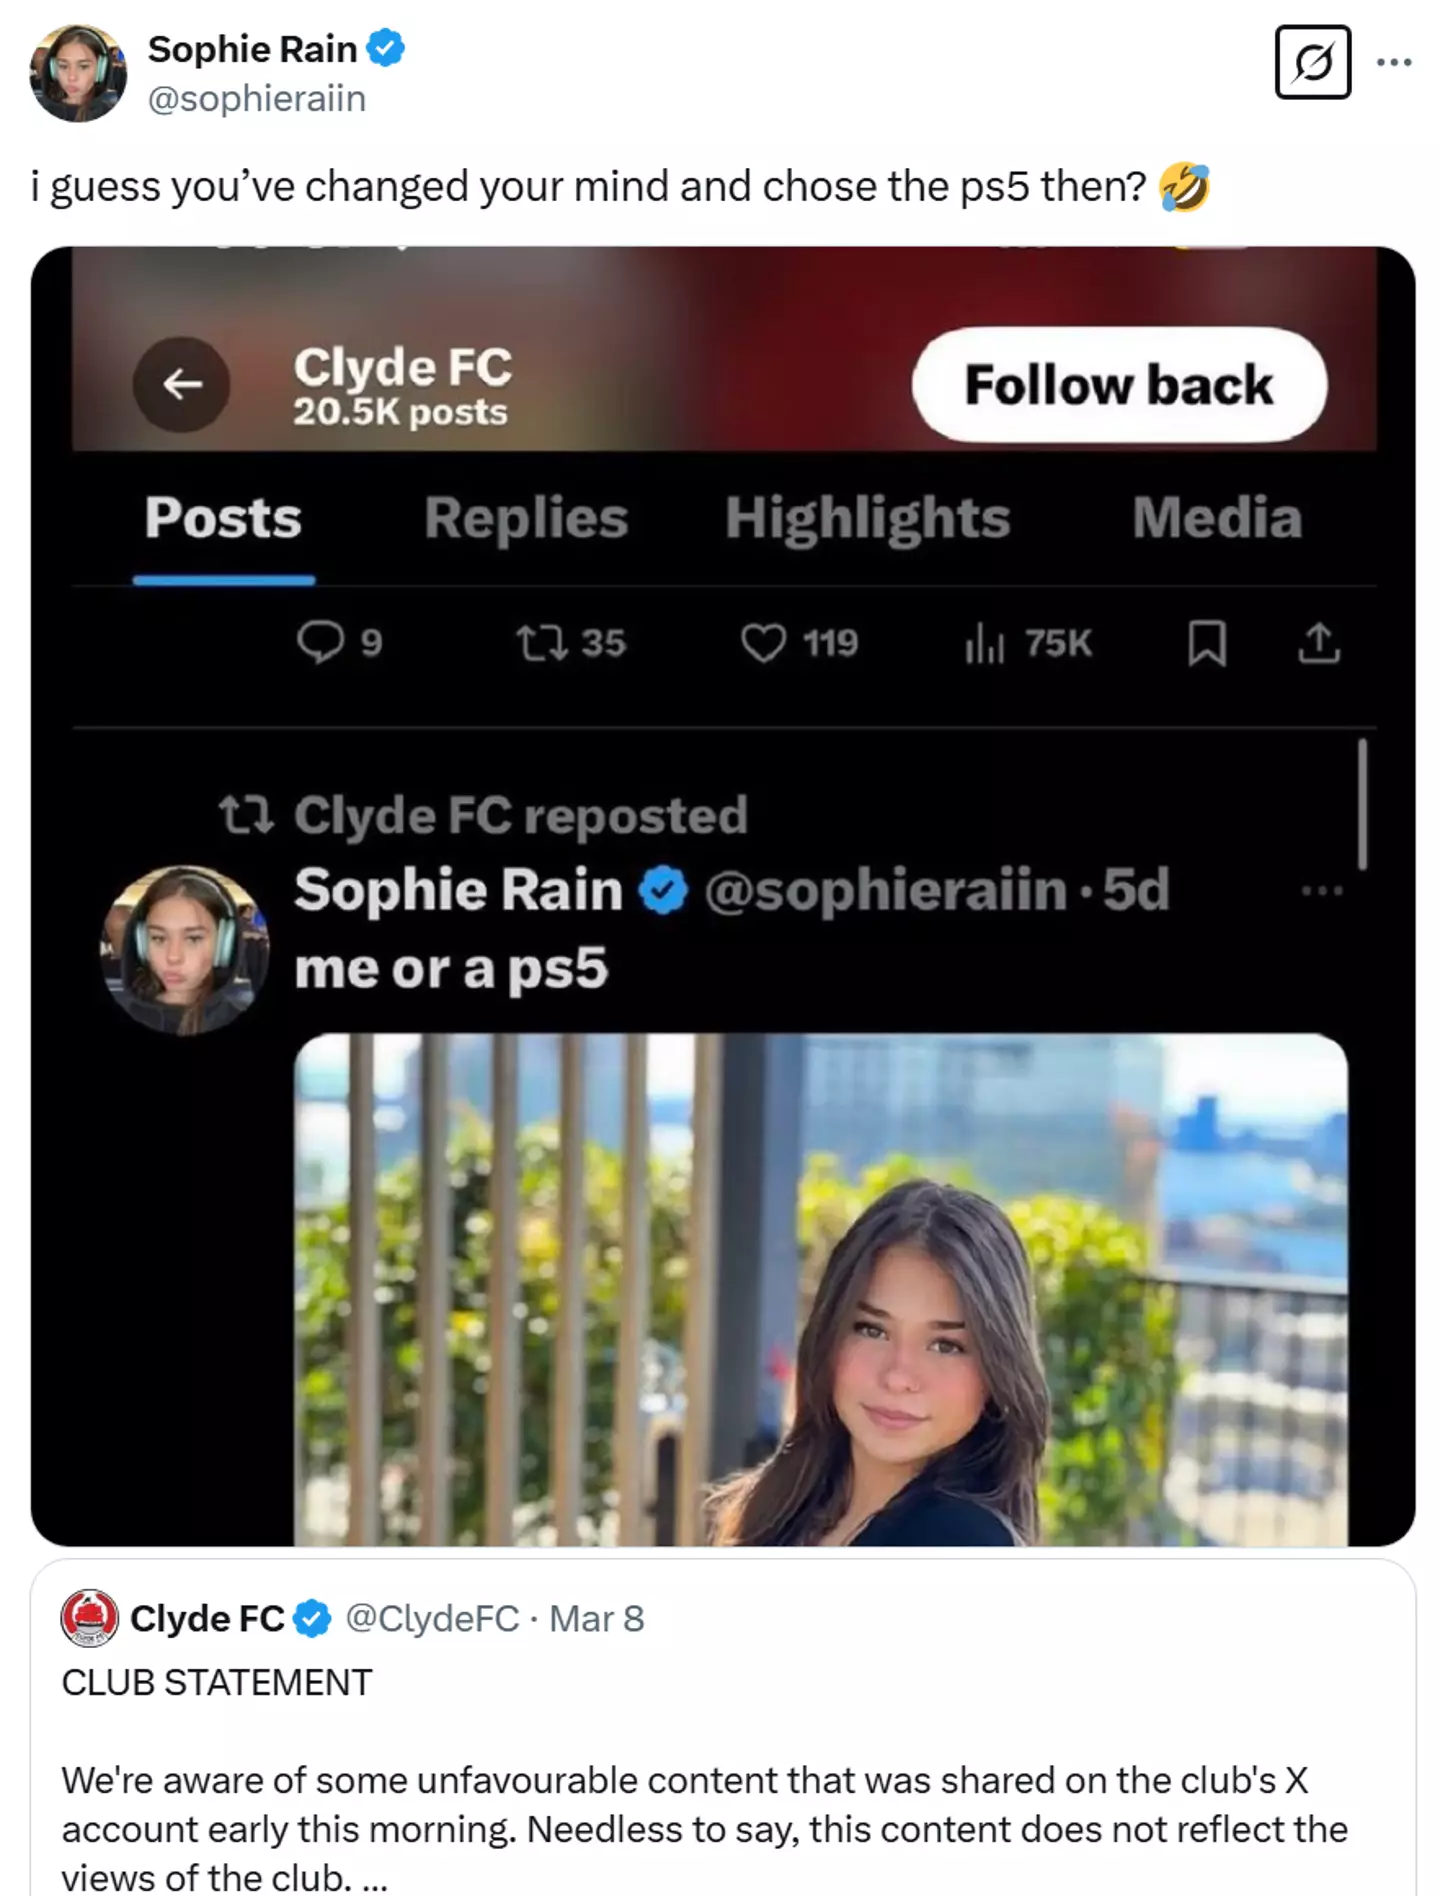The width and height of the screenshot is (1440, 1896).
Task: Click the back arrow on Clyde FC profile
Action: (x=182, y=384)
